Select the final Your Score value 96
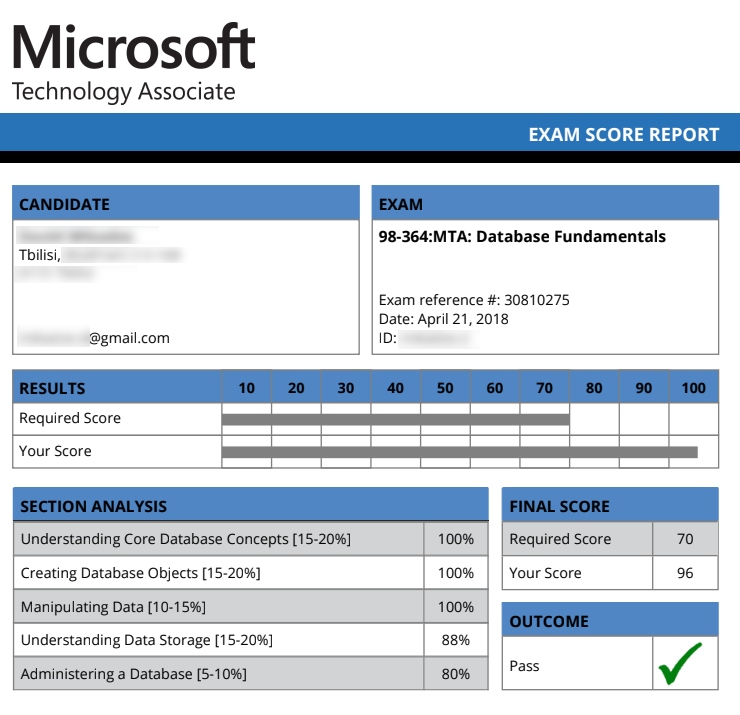 pos(685,573)
